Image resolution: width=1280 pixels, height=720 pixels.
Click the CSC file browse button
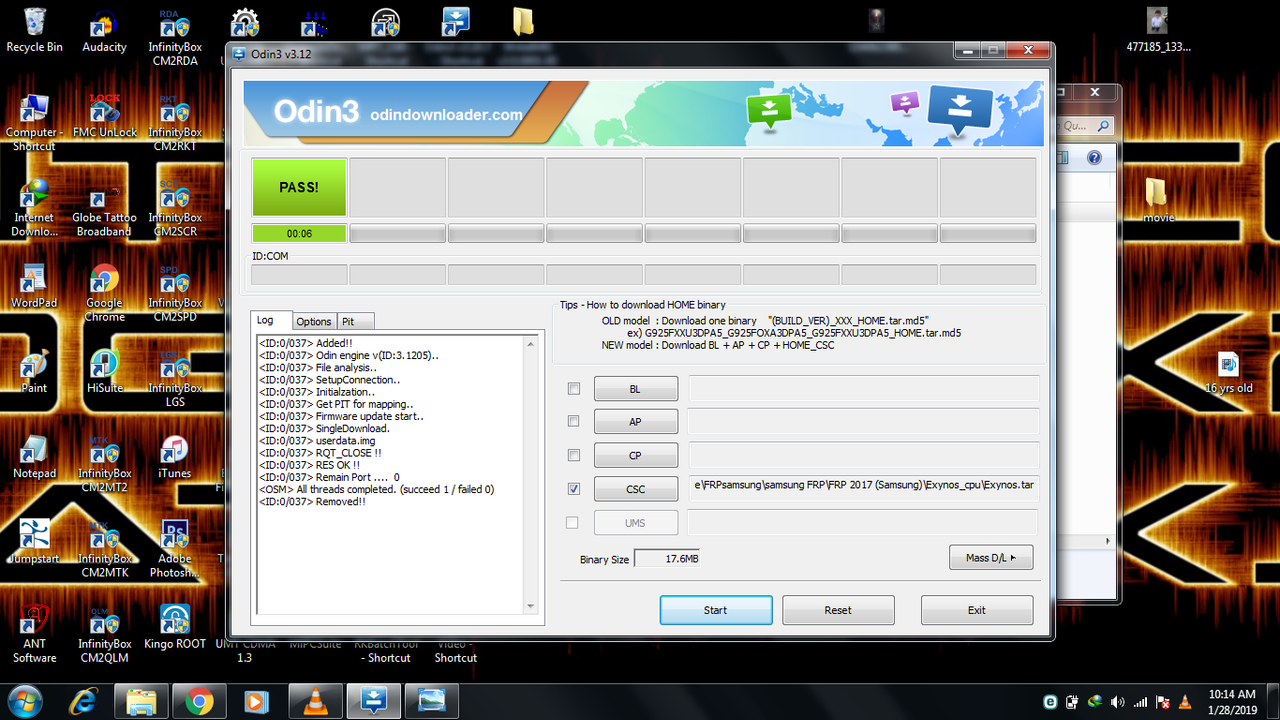636,490
